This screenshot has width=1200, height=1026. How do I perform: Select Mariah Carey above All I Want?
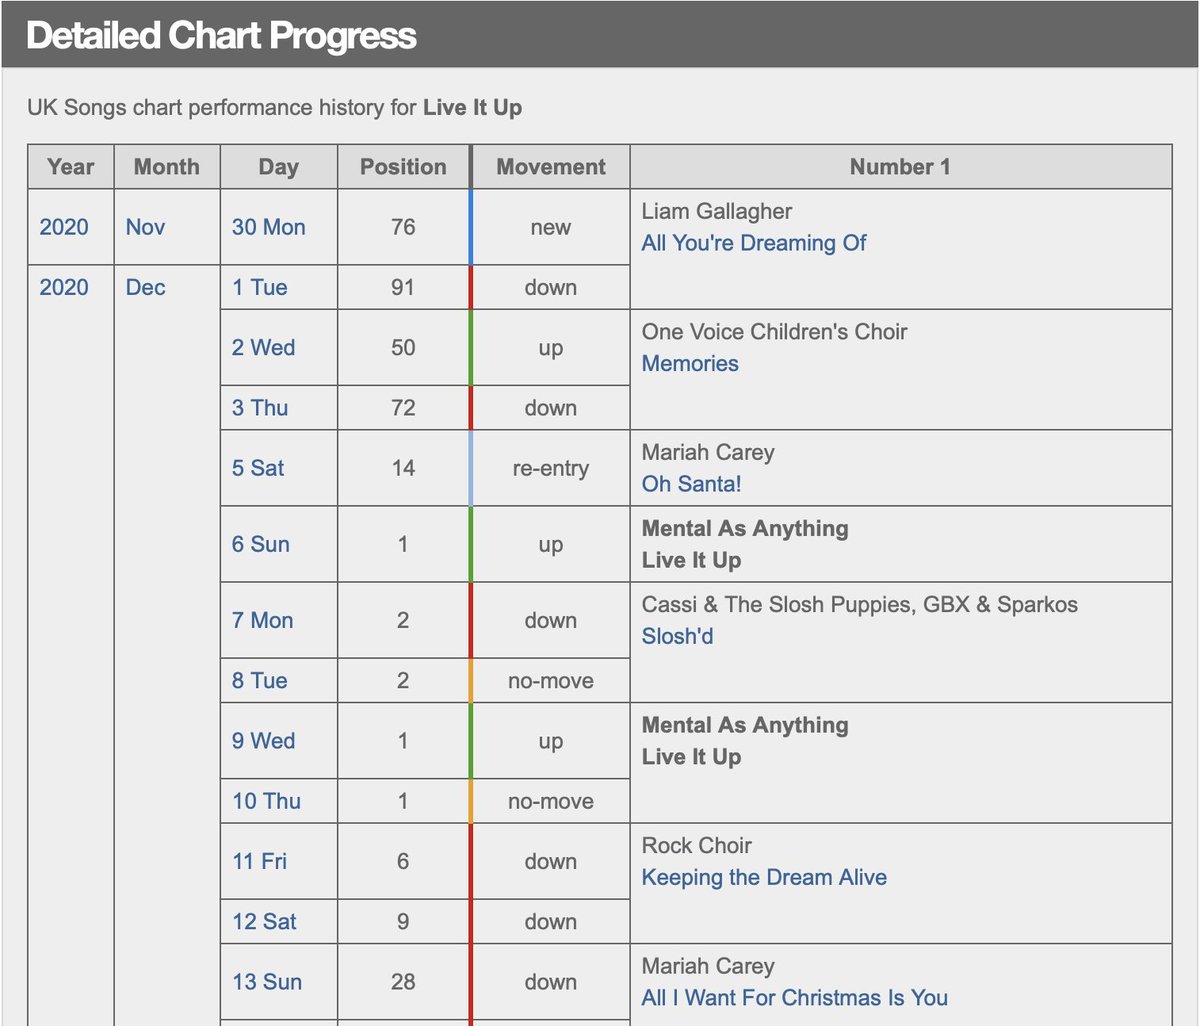click(x=708, y=966)
